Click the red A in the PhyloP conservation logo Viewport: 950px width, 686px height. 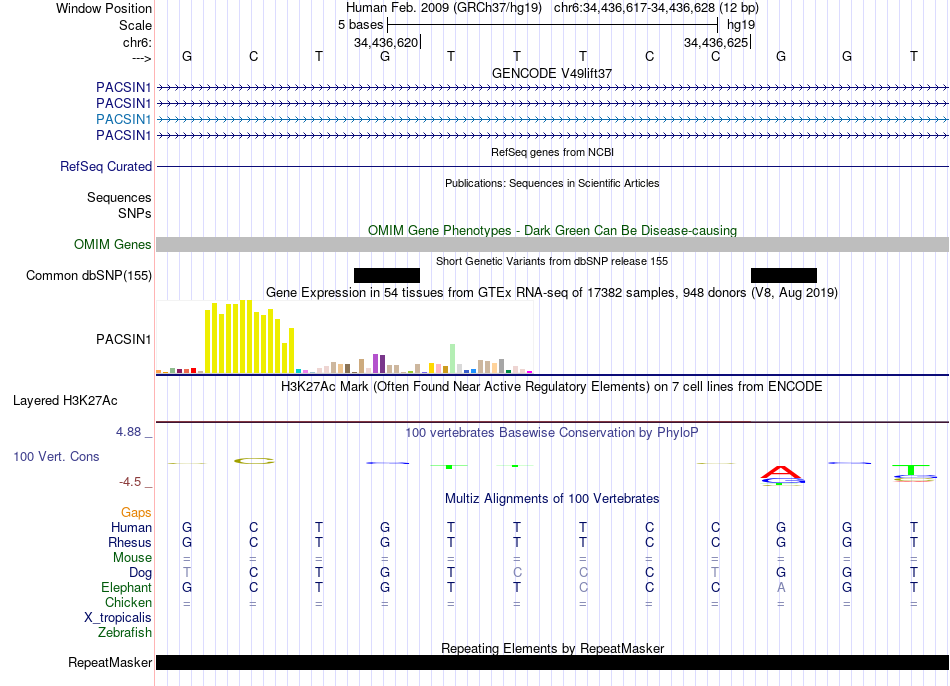[781, 472]
